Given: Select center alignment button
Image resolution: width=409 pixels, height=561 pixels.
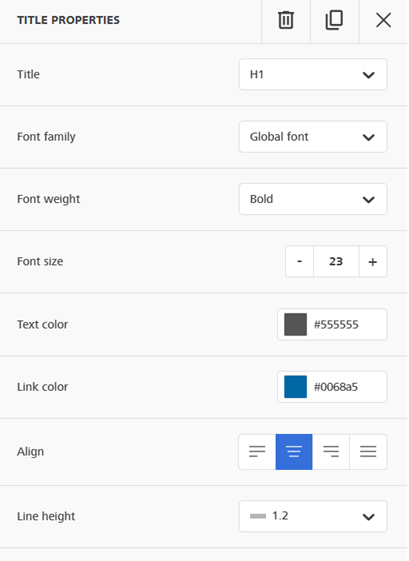Looking at the screenshot, I should (294, 452).
